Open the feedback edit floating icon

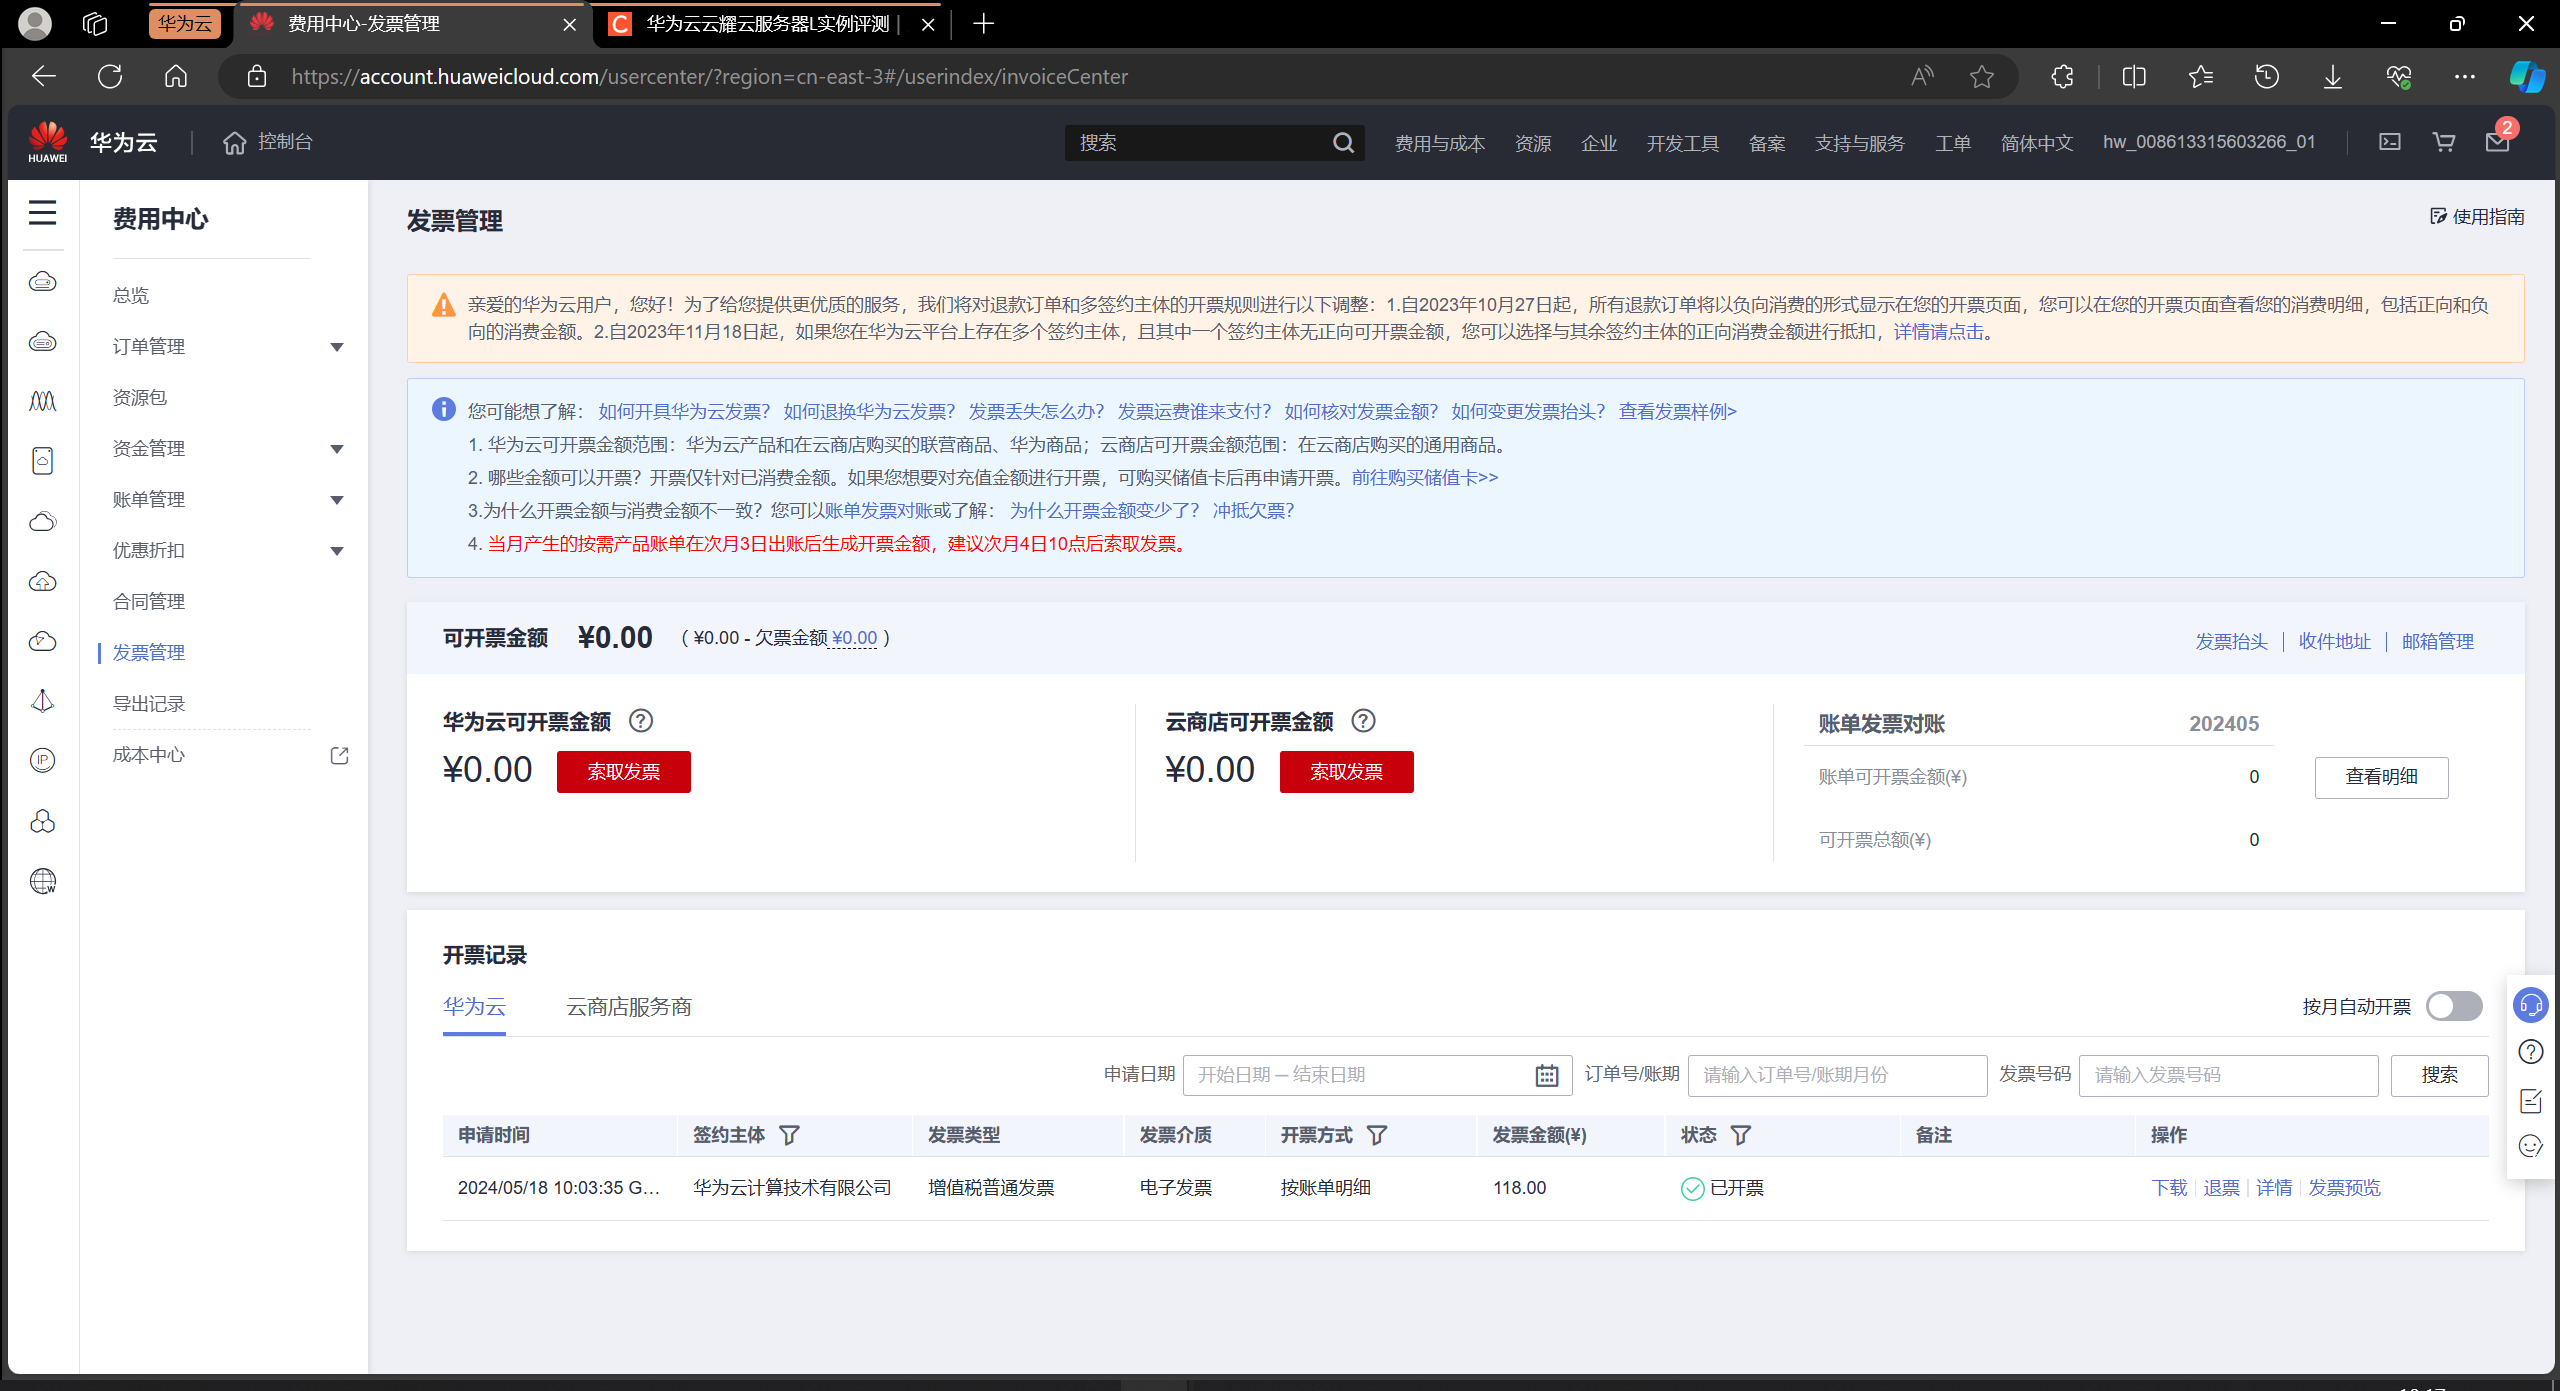2531,1100
